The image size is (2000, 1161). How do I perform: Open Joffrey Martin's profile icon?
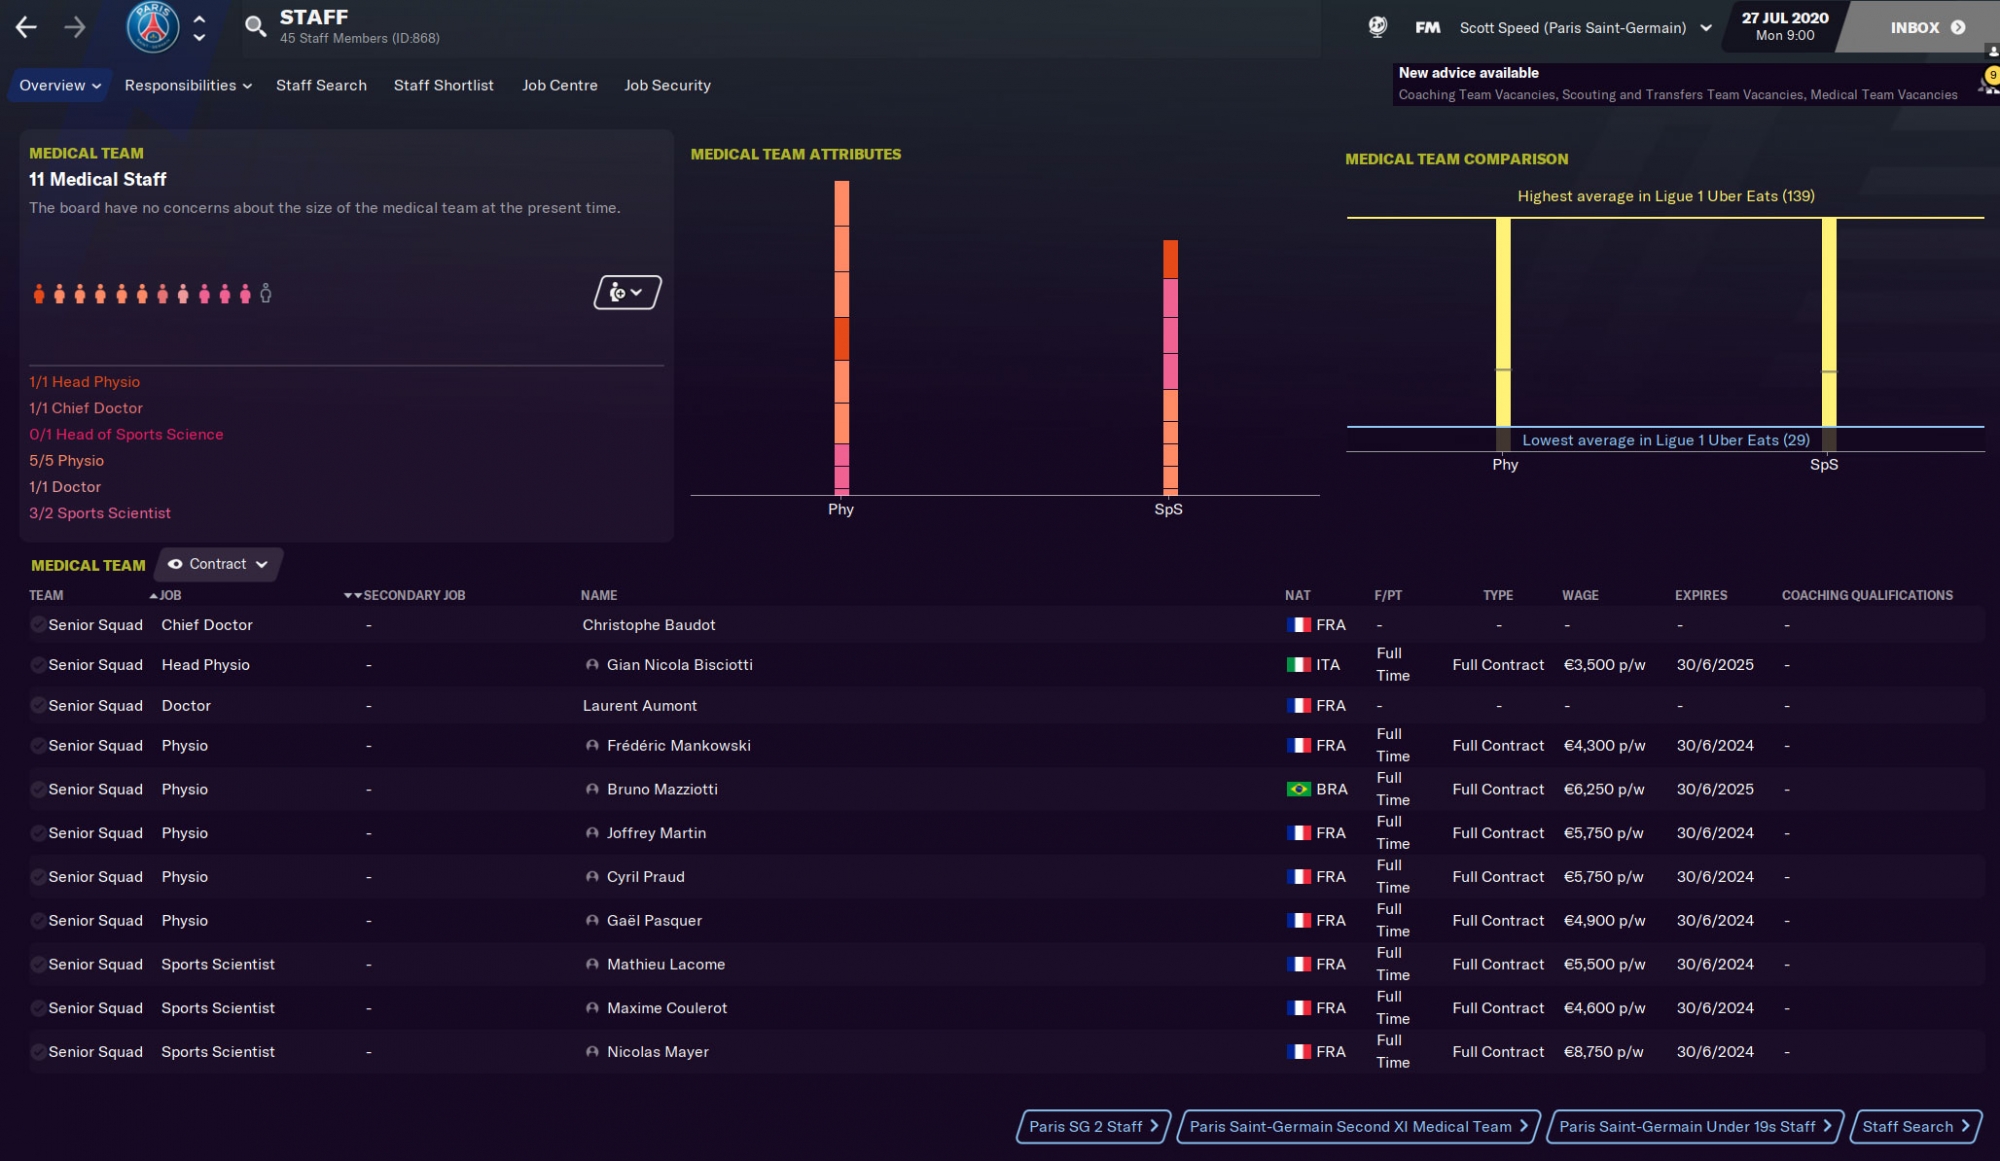pyautogui.click(x=592, y=833)
